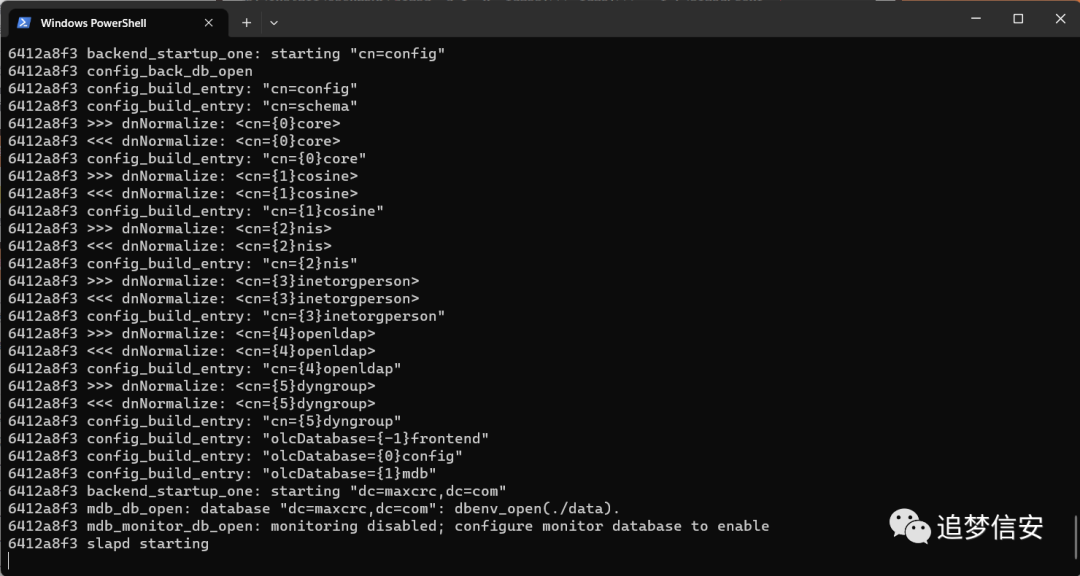The width and height of the screenshot is (1080, 576).
Task: Click the "cn={3}inetorgperson" config_build_entry line
Action: 227,316
